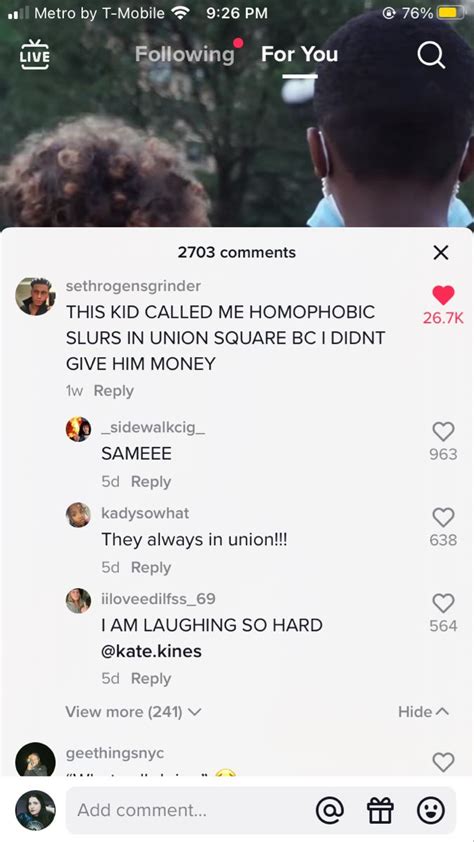
Task: Collapse replies with Hide
Action: pyautogui.click(x=423, y=712)
